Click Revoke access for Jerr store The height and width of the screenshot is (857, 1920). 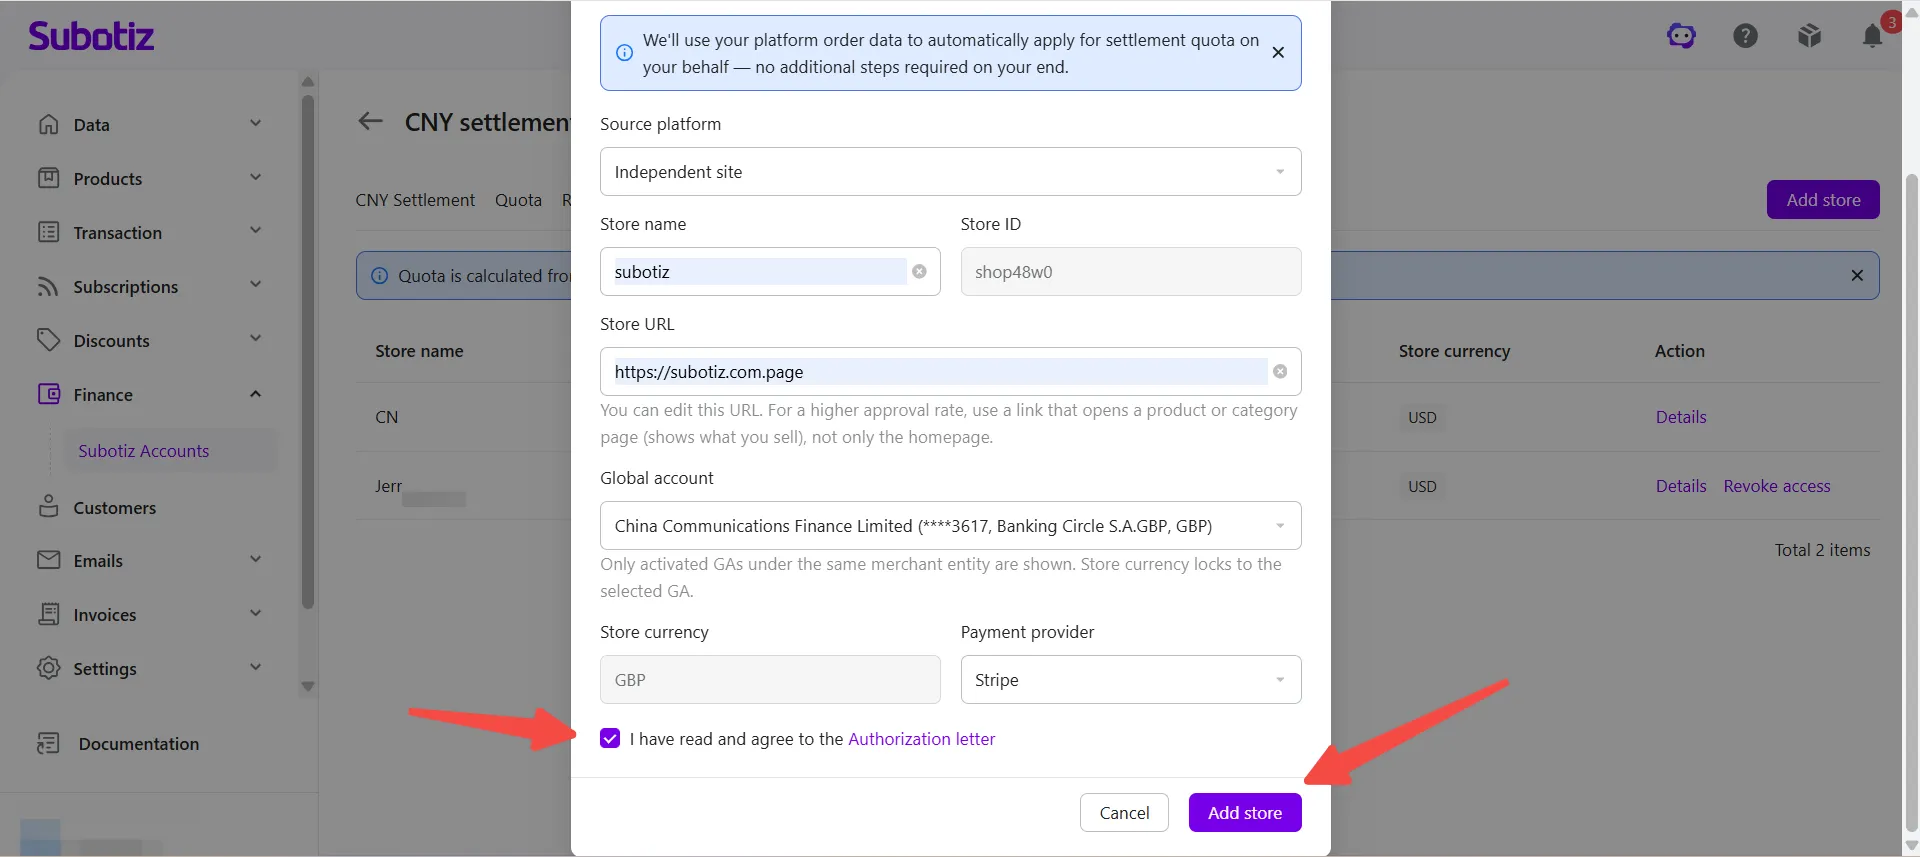(1777, 486)
